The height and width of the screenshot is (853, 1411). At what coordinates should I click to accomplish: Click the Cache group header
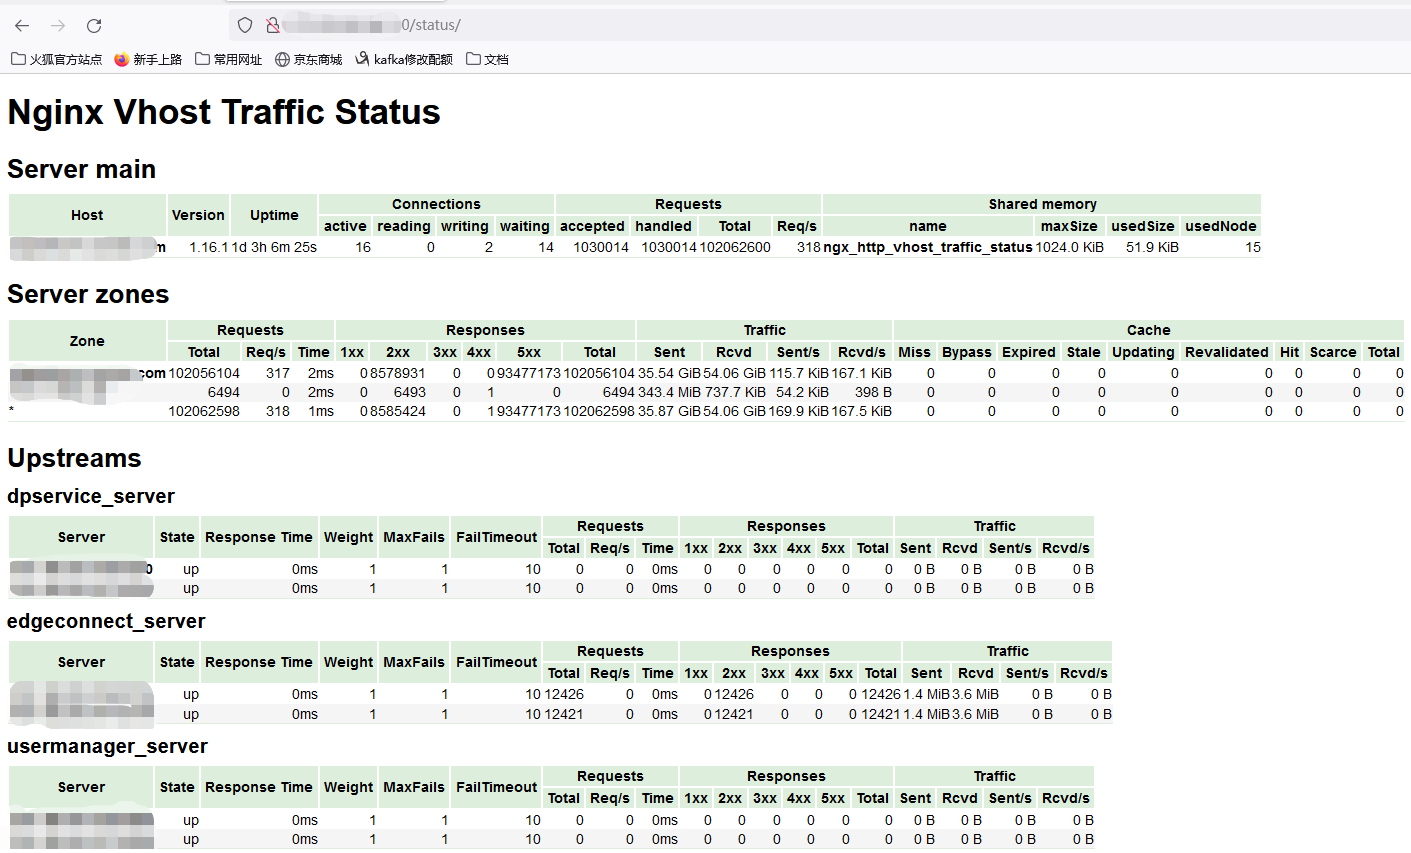1149,330
